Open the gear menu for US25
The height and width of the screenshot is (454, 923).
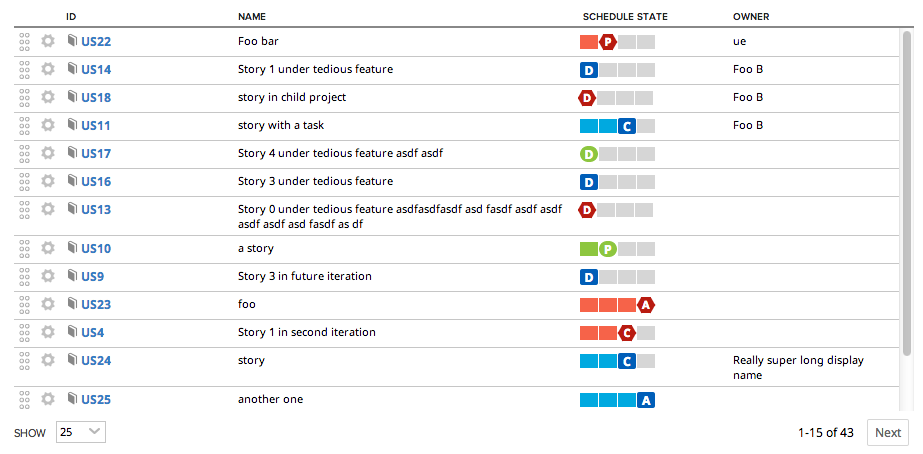click(x=48, y=399)
